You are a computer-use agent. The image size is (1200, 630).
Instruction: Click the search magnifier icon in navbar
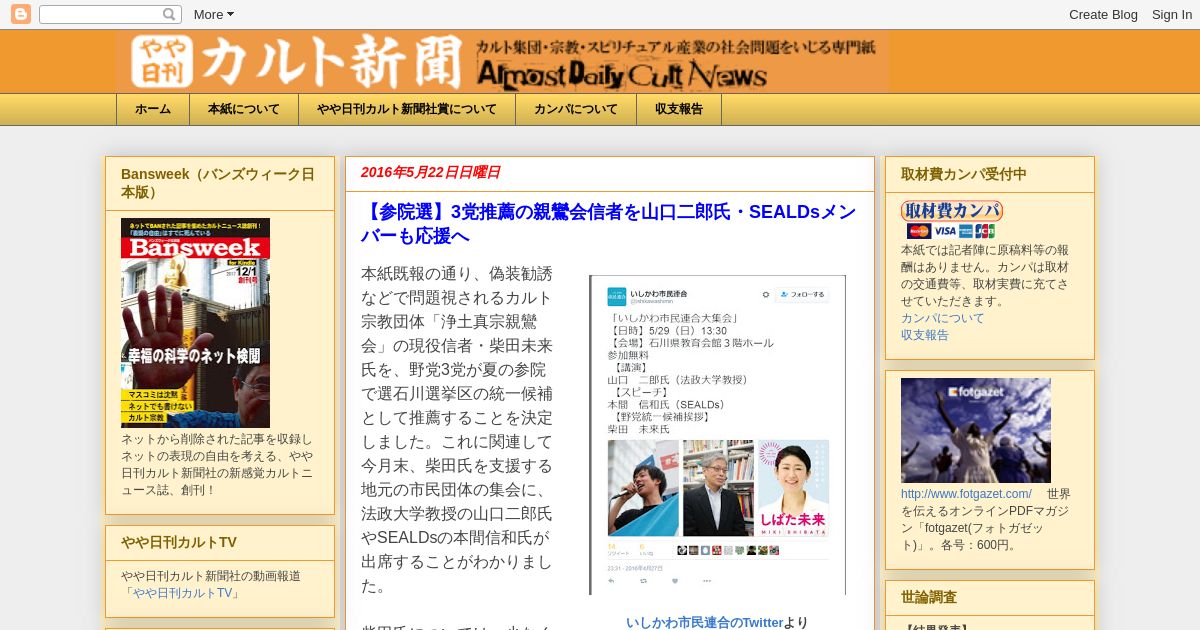[x=171, y=14]
